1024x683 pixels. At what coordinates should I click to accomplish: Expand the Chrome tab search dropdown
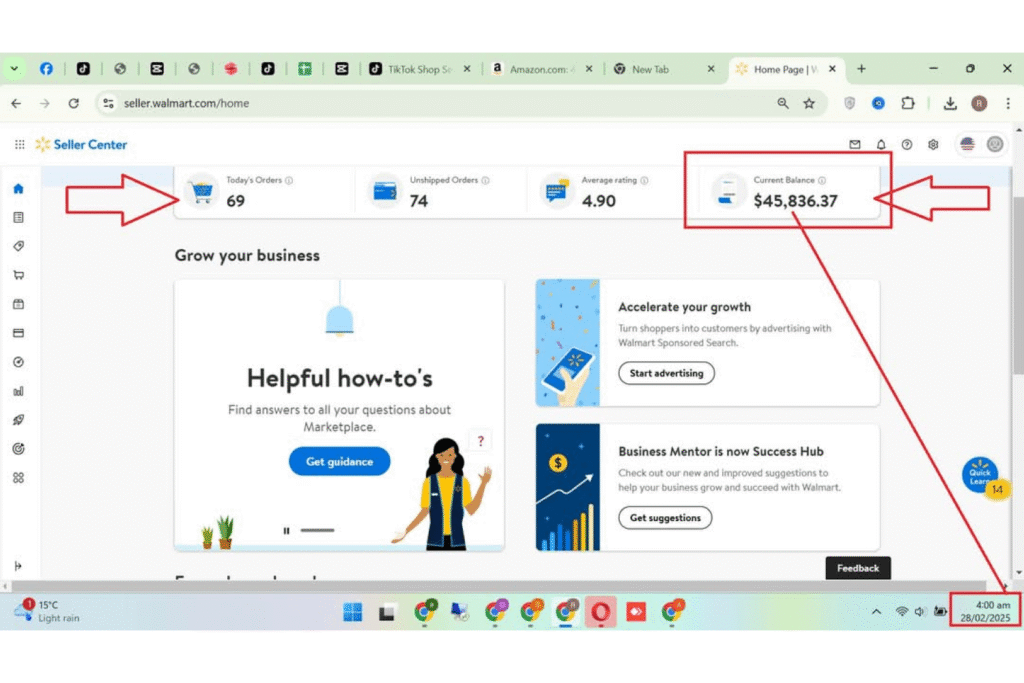point(14,69)
